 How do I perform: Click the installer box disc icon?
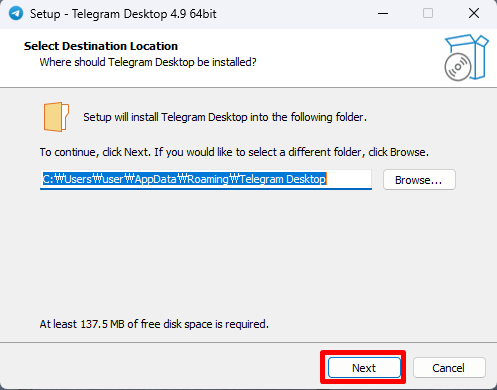466,57
